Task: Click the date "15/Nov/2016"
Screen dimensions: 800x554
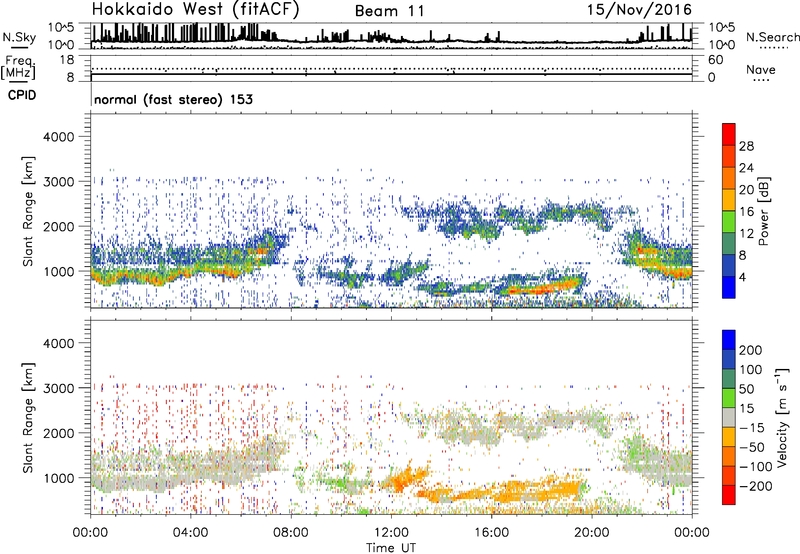Action: [x=639, y=9]
